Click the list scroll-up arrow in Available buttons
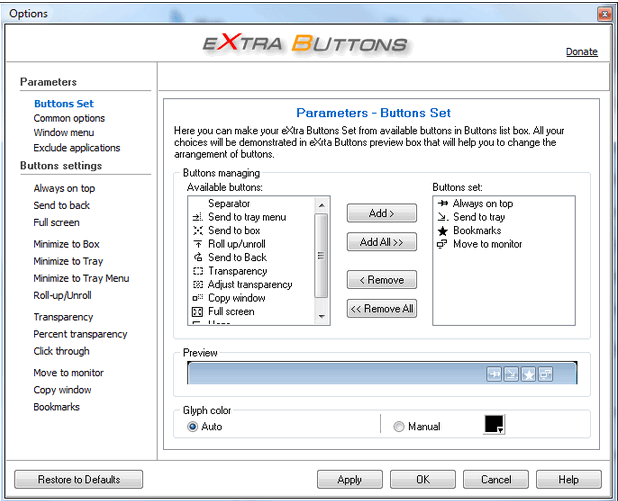Image resolution: width=618 pixels, height=501 pixels. coord(322,205)
